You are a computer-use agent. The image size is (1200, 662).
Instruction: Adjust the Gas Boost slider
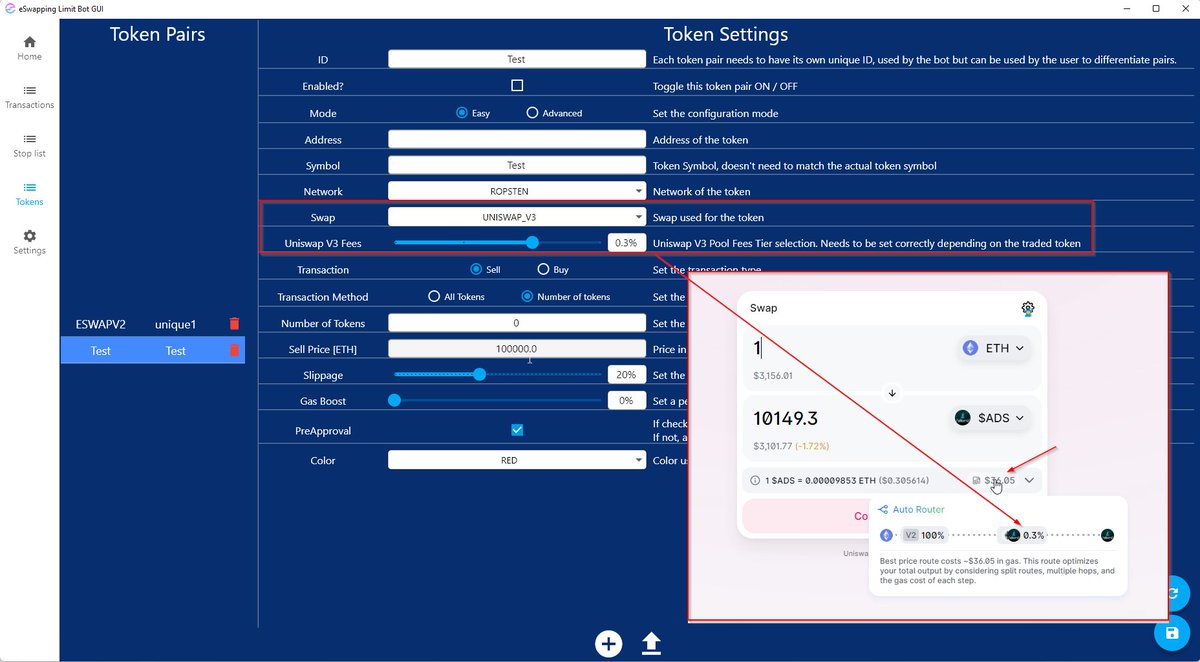[394, 400]
